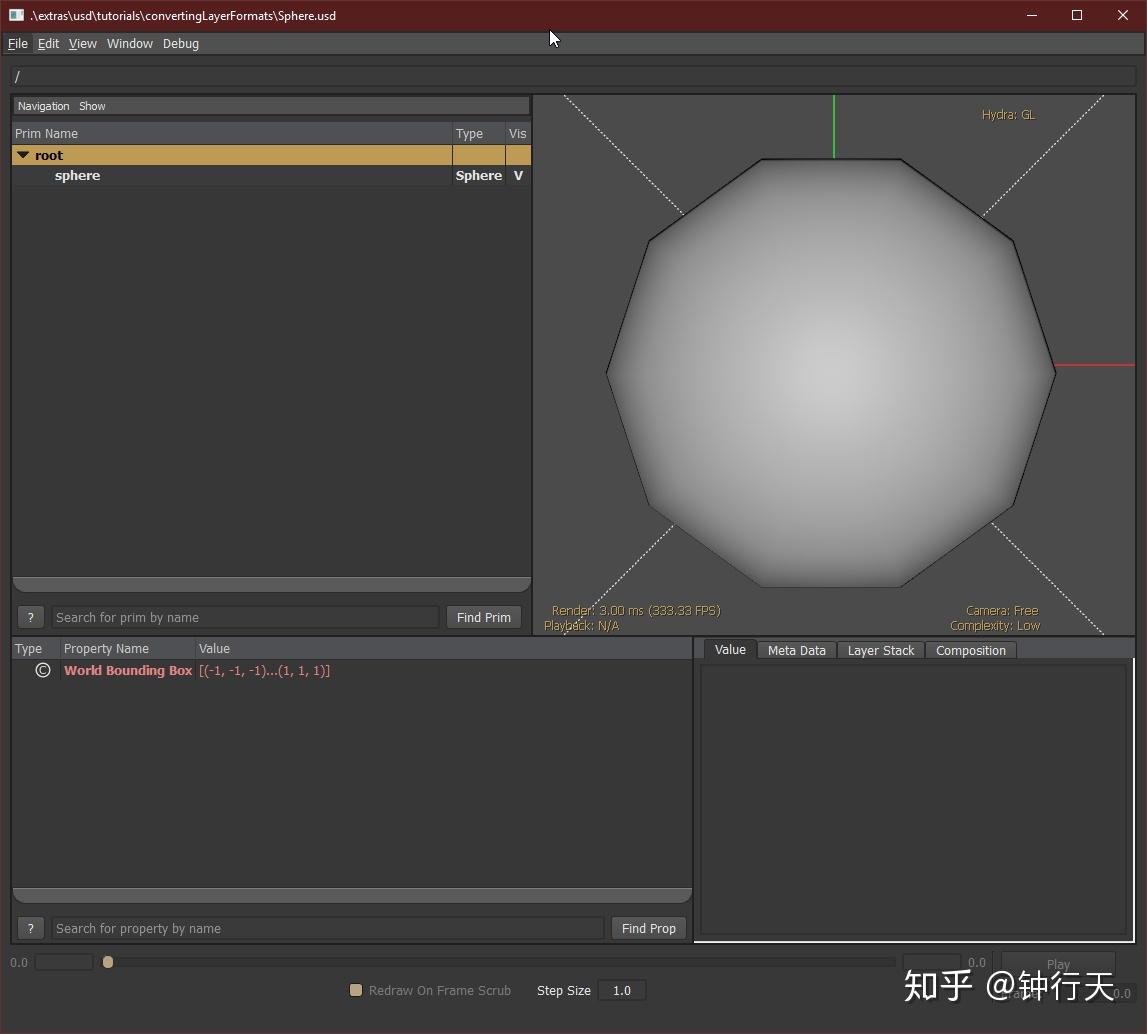Open the Window menu
This screenshot has height=1034, width=1147.
coord(129,44)
